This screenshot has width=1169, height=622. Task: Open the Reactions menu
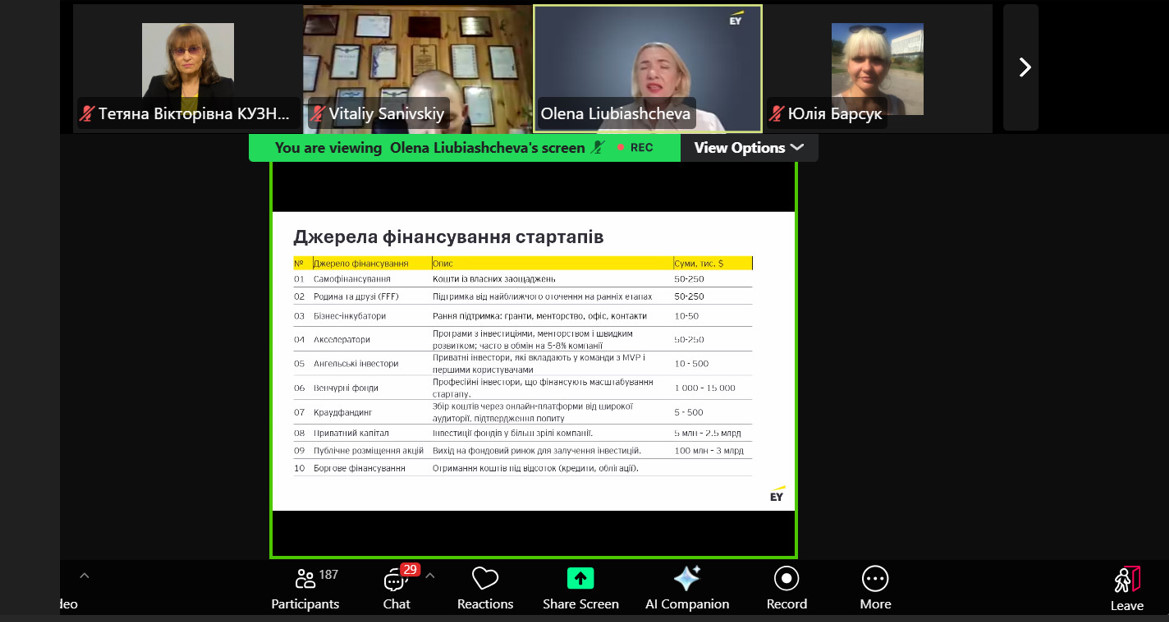click(485, 588)
